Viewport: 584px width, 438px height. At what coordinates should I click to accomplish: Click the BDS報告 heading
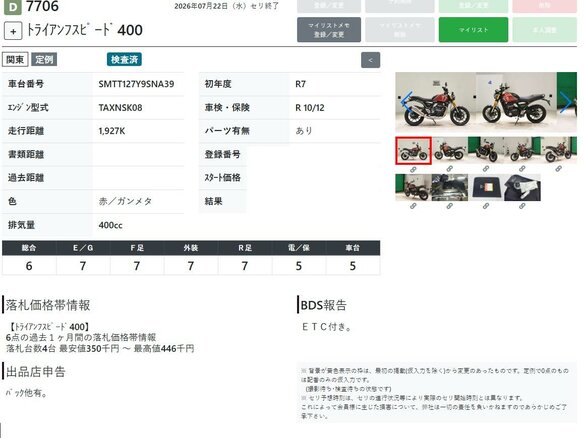click(x=323, y=305)
